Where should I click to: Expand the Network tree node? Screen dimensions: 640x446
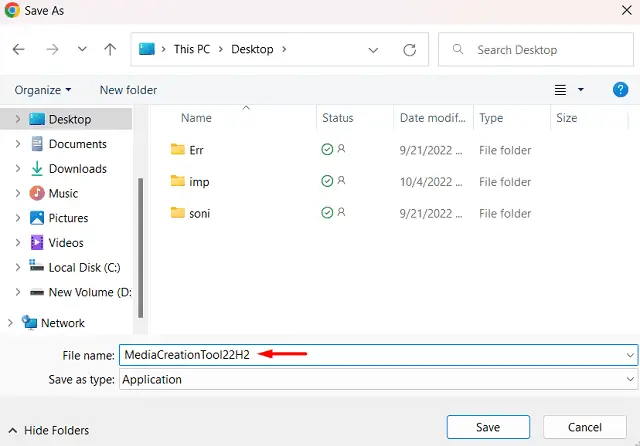pyautogui.click(x=10, y=323)
